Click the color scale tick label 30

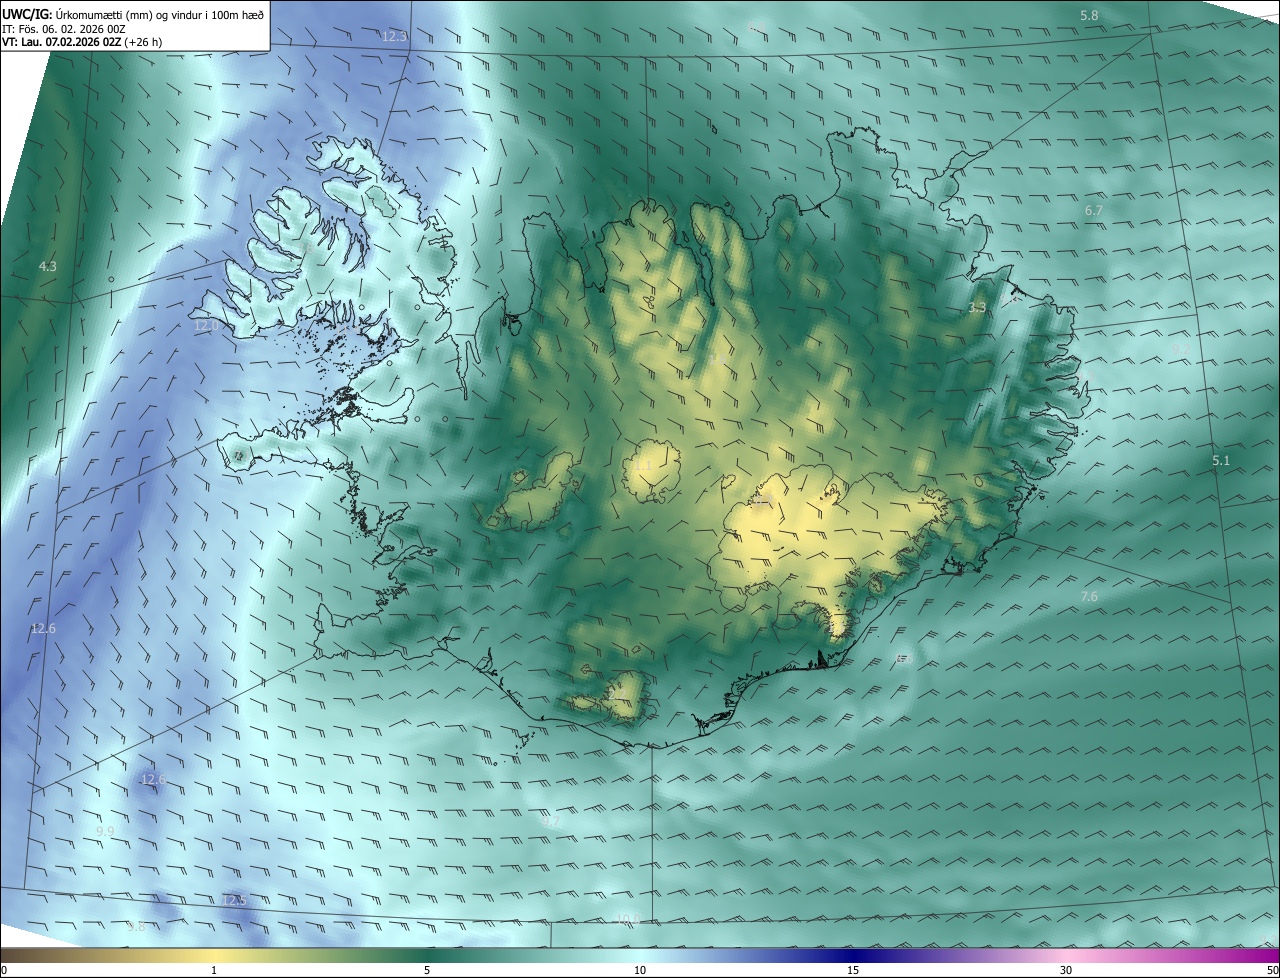pyautogui.click(x=1066, y=970)
